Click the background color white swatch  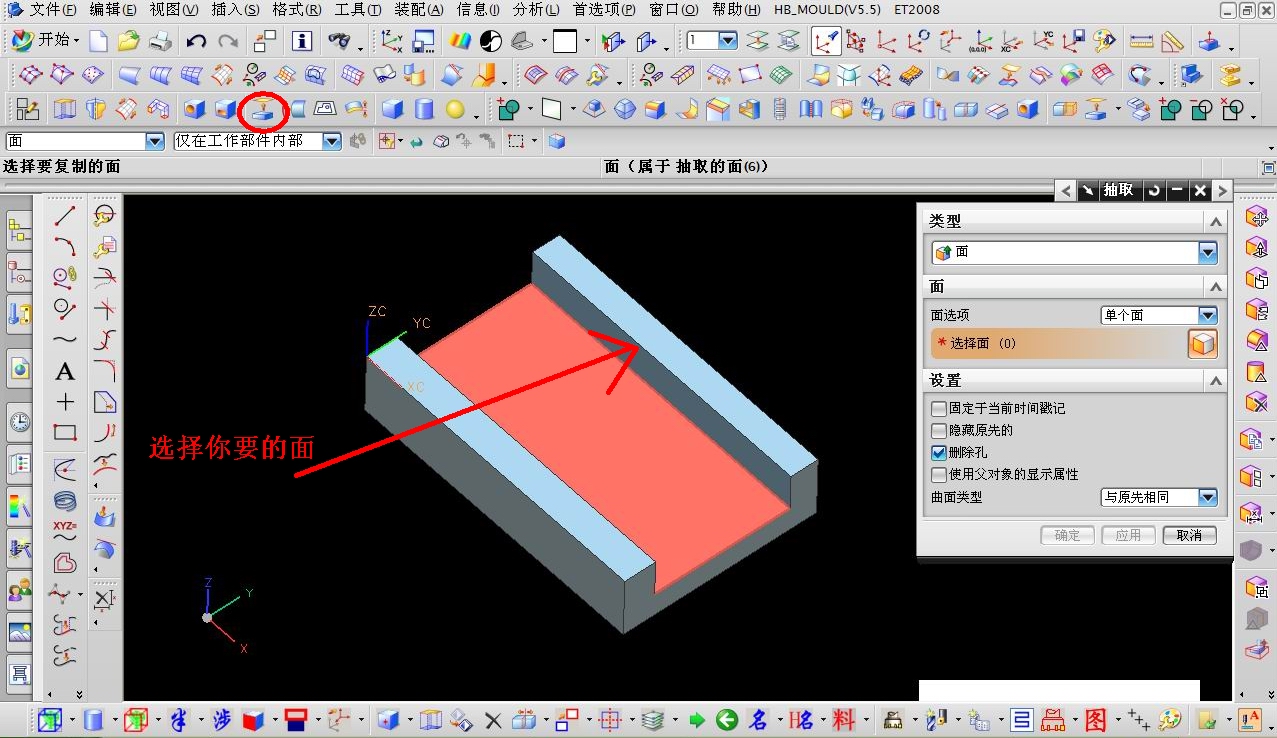click(565, 41)
